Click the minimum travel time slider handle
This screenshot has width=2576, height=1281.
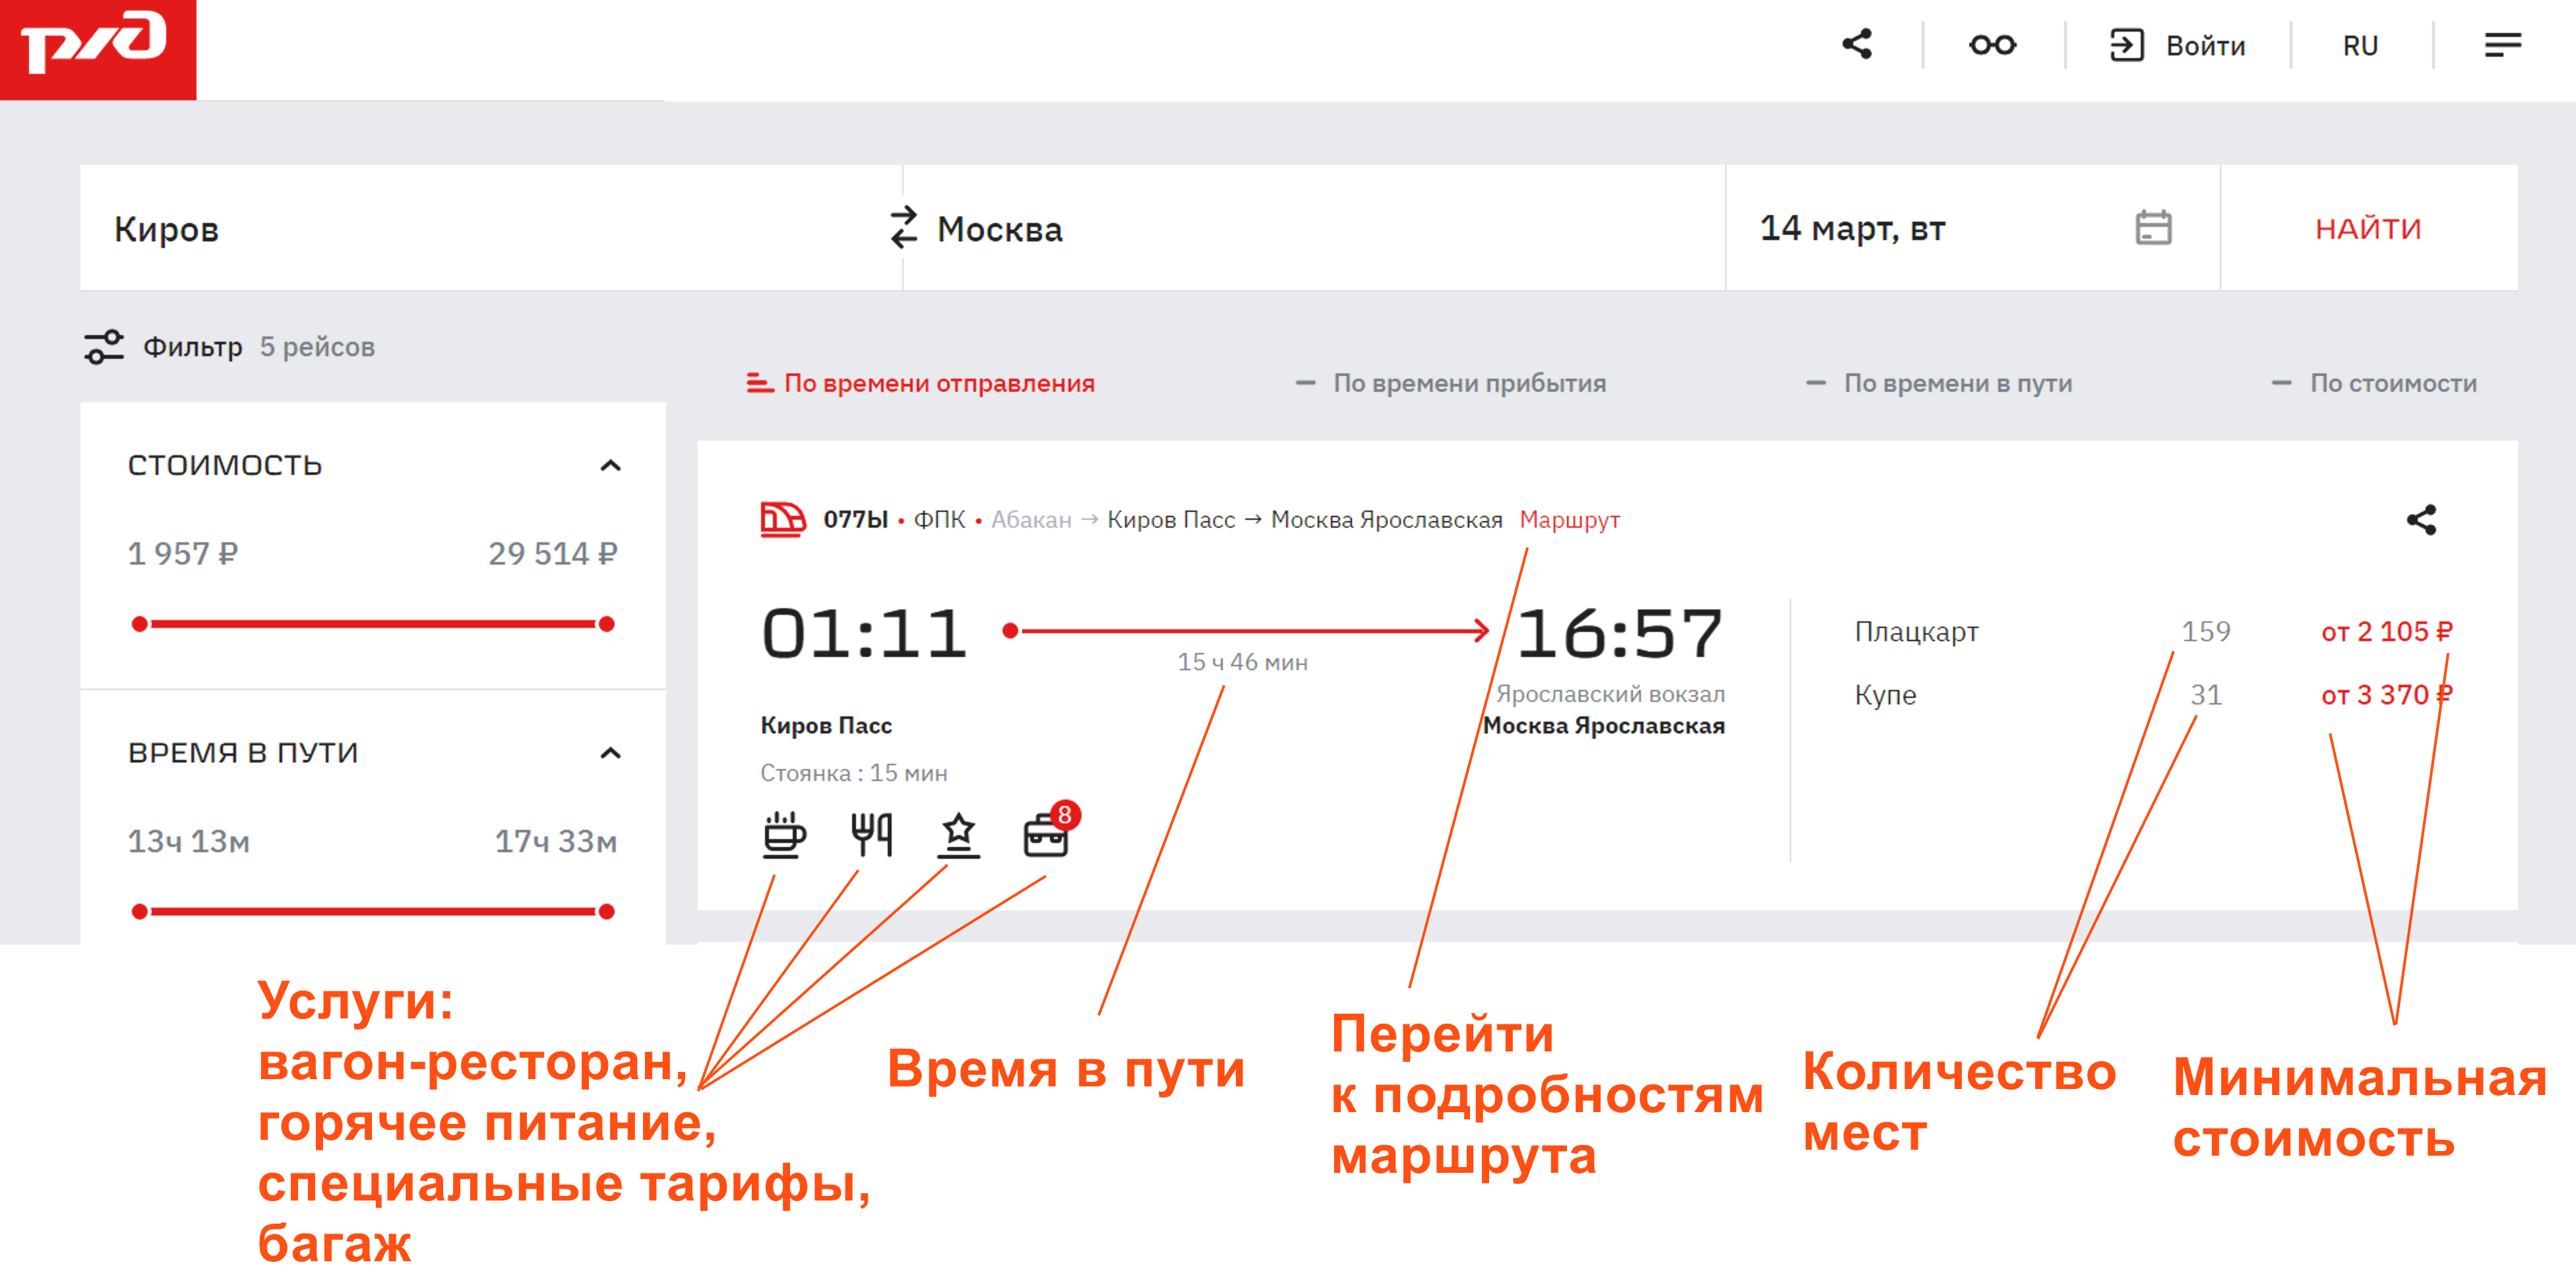click(x=140, y=911)
